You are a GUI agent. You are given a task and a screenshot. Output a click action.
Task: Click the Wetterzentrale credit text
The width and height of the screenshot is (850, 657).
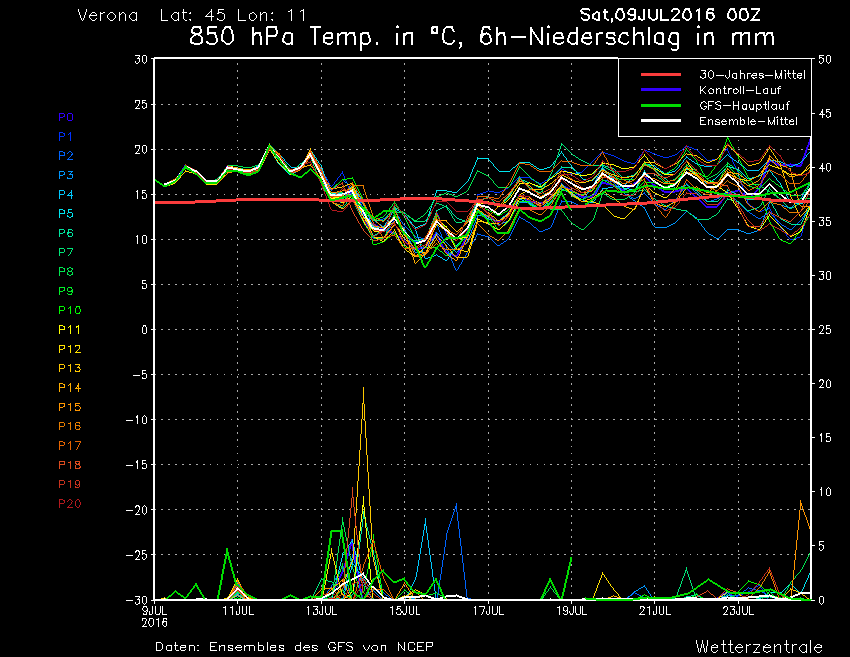[759, 647]
